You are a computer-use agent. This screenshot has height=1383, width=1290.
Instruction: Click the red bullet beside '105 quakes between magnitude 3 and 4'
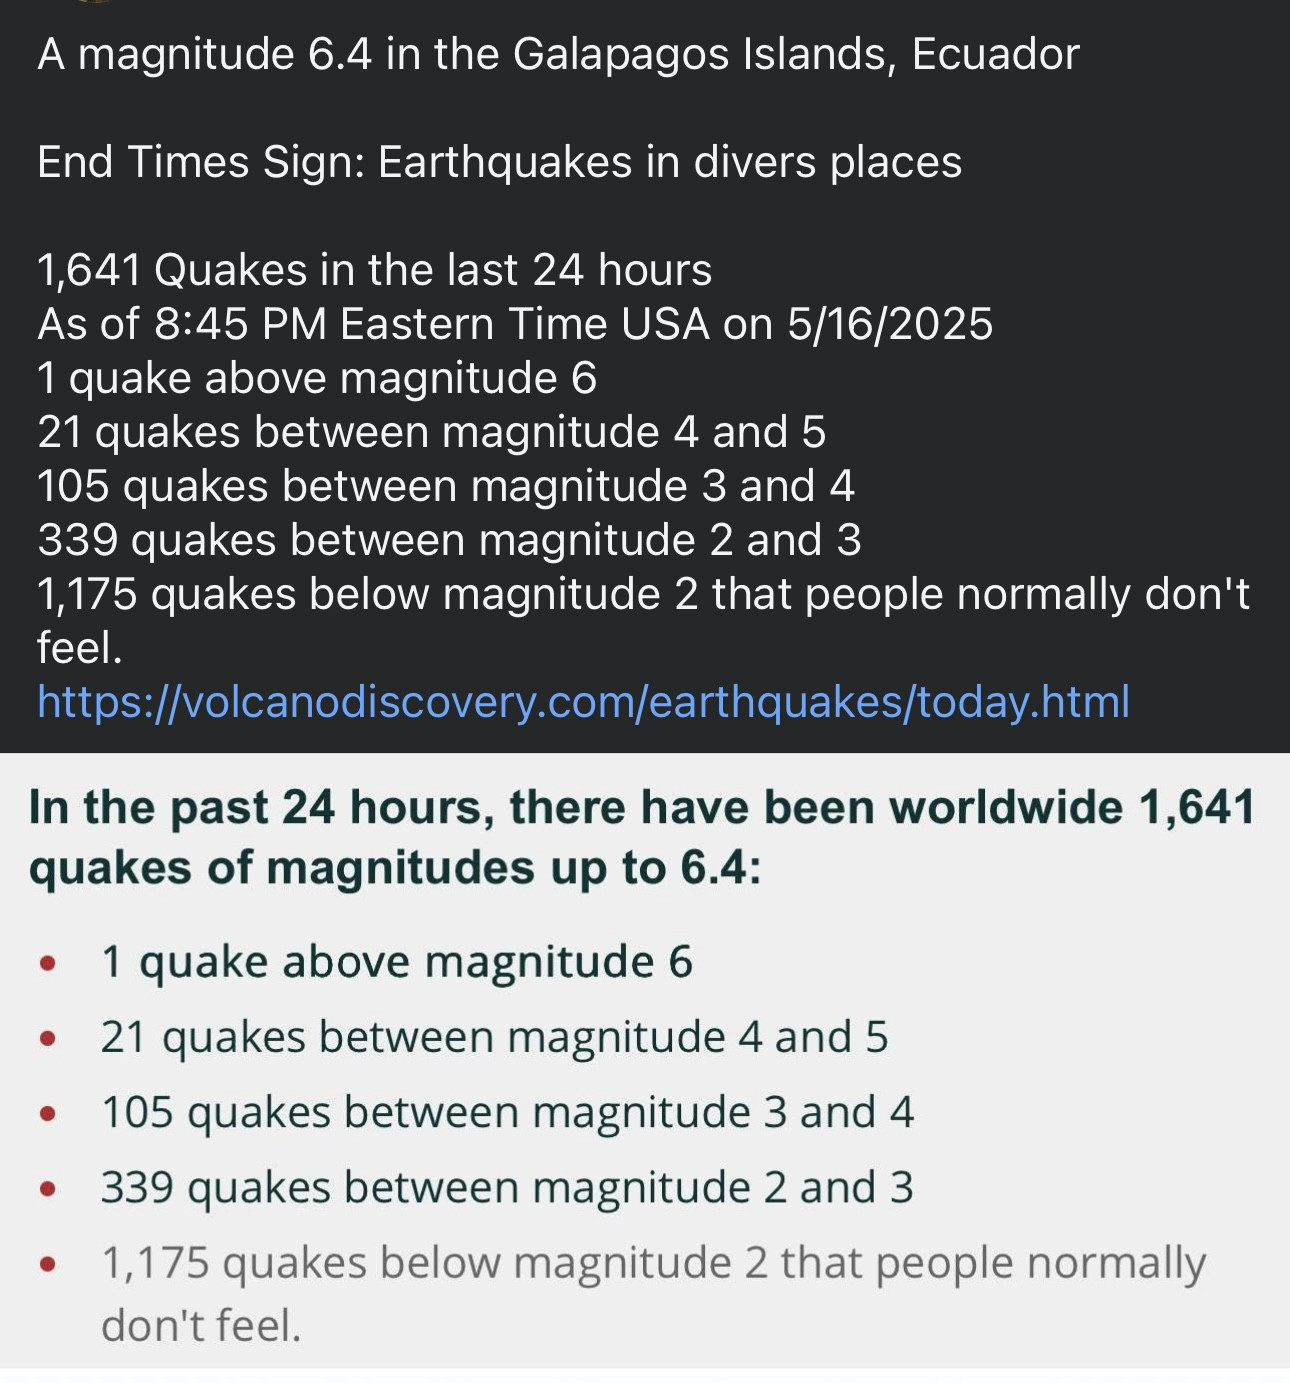coord(47,1114)
